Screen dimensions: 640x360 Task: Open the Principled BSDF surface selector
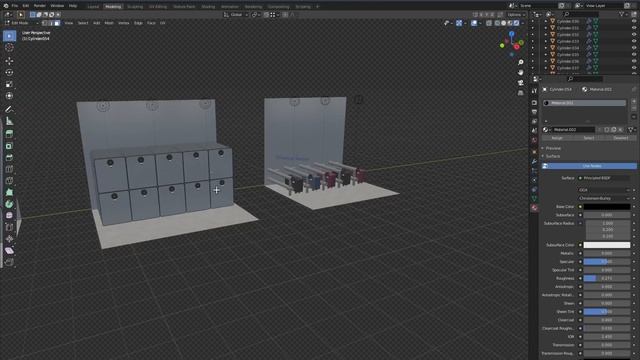click(x=604, y=178)
